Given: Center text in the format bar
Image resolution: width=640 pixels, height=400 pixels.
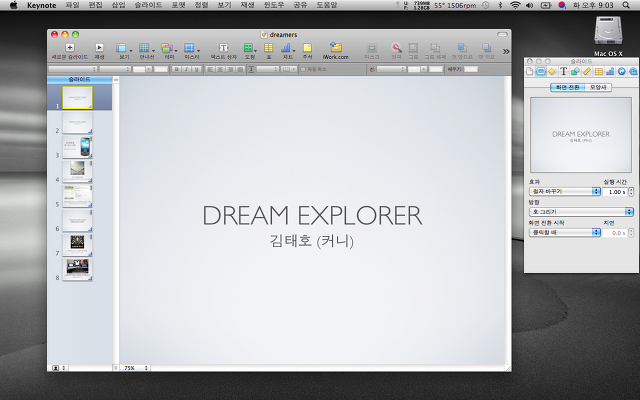Looking at the screenshot, I should [220, 69].
